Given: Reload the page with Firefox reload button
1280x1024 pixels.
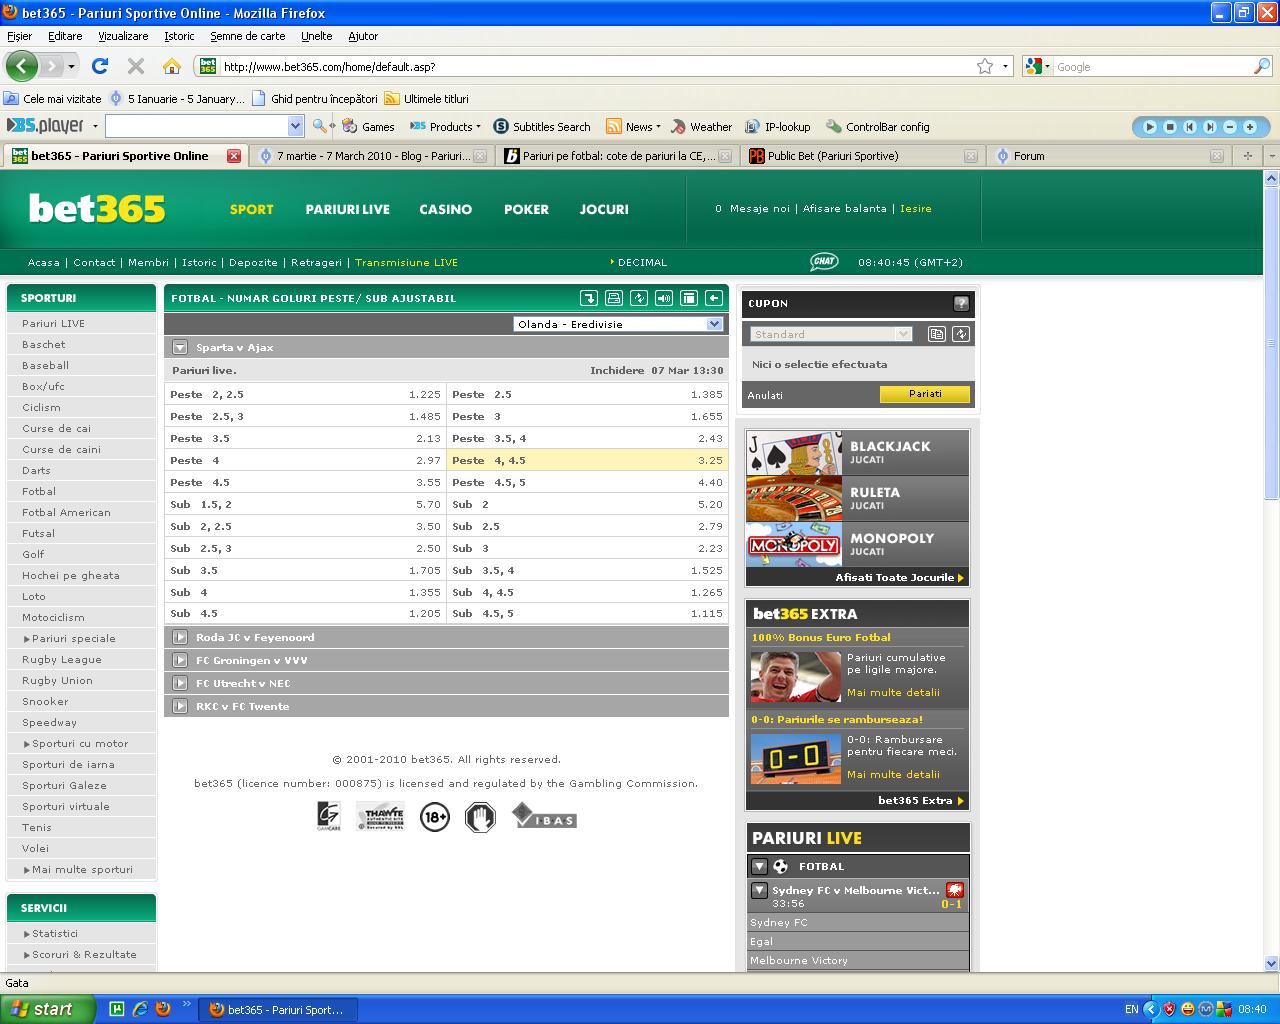Looking at the screenshot, I should [99, 66].
